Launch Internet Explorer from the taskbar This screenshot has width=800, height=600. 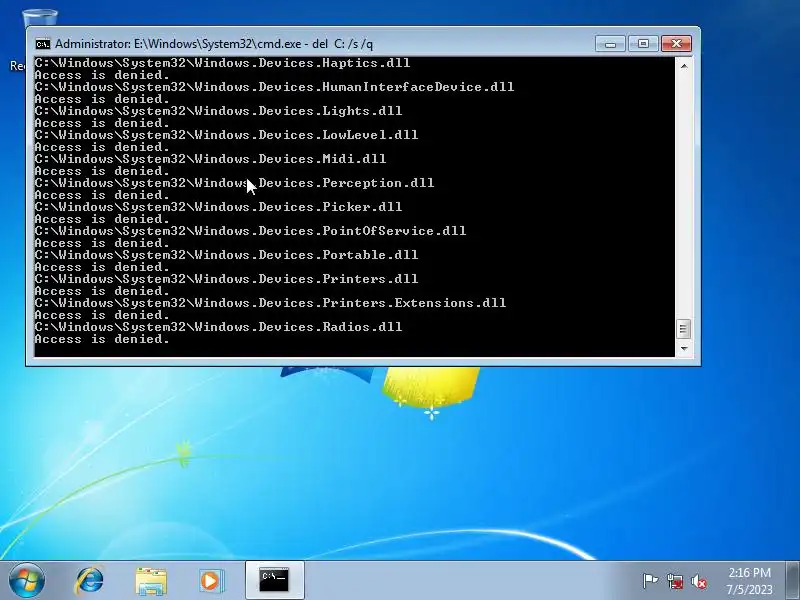pos(90,581)
